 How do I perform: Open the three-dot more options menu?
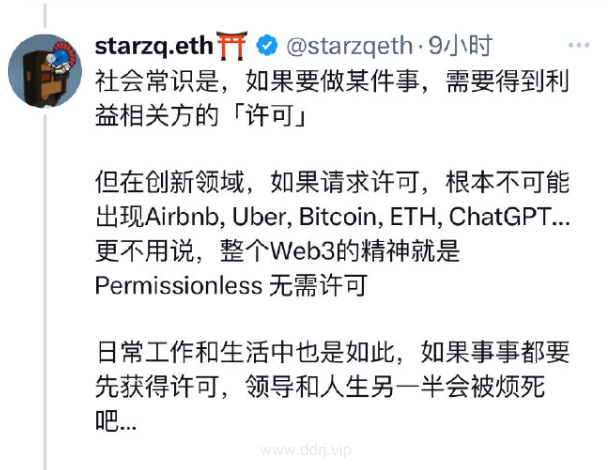pyautogui.click(x=579, y=45)
